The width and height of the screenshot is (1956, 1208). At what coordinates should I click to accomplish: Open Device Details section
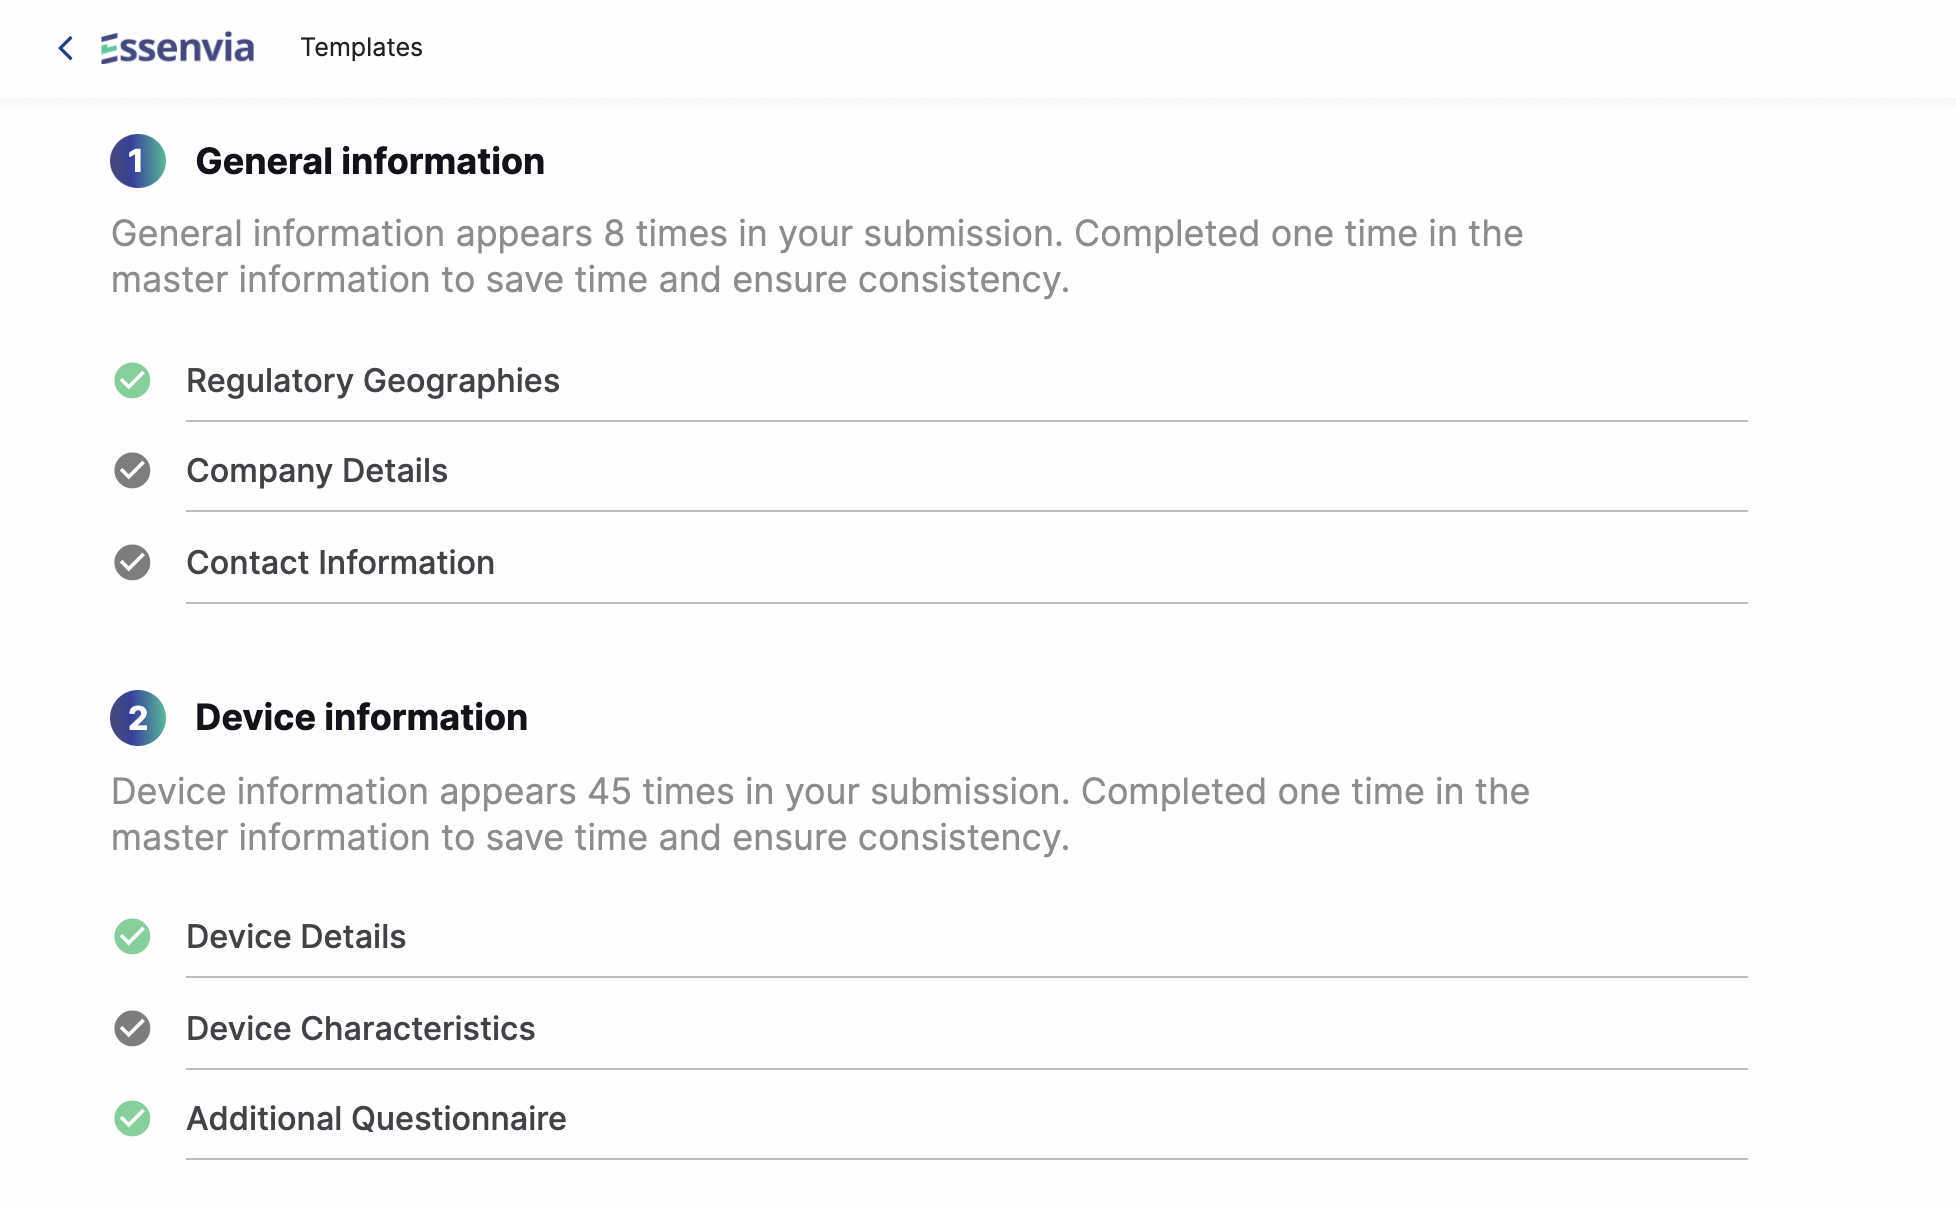tap(966, 937)
